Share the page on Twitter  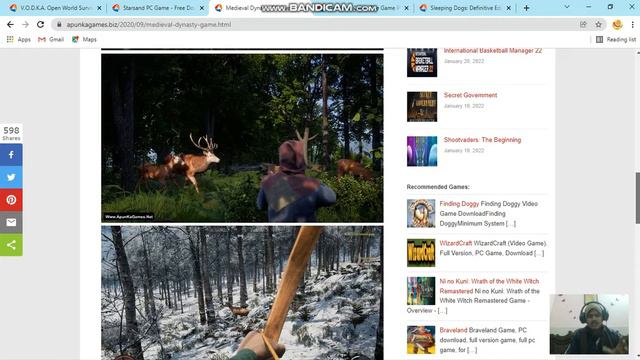click(x=11, y=177)
